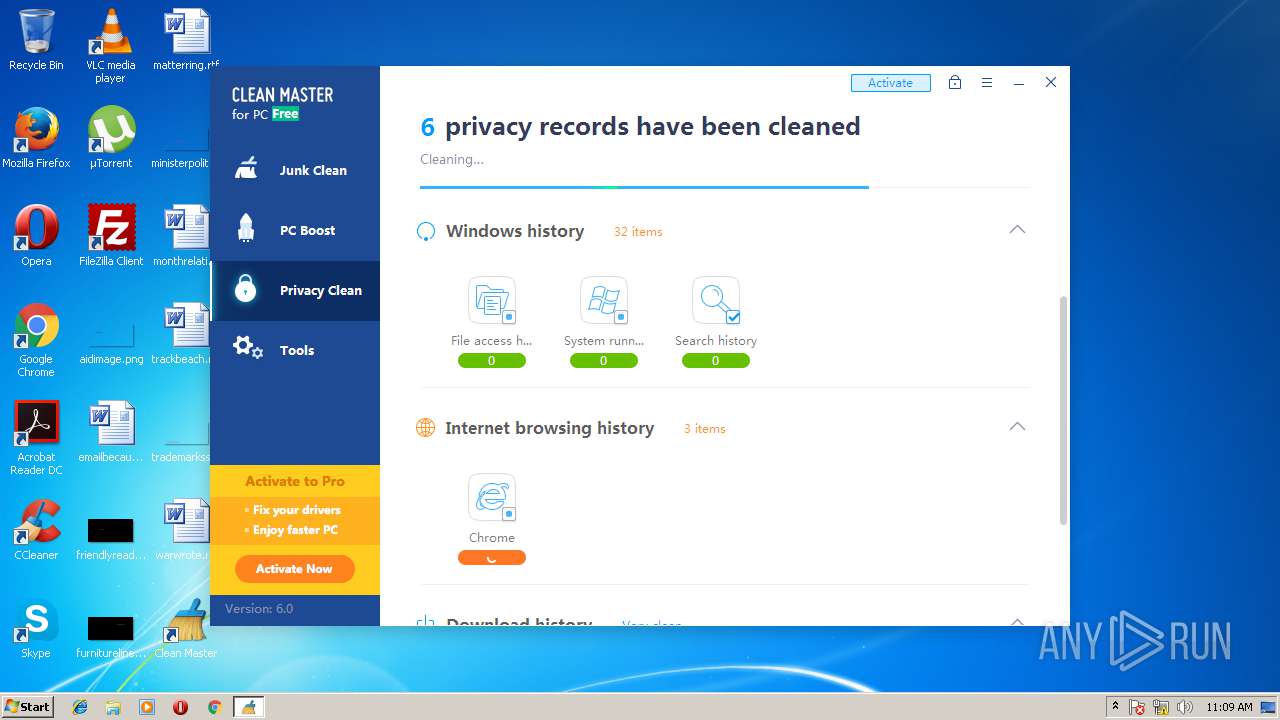Image resolution: width=1280 pixels, height=720 pixels.
Task: Select the VLC media player desktop icon
Action: tap(110, 46)
